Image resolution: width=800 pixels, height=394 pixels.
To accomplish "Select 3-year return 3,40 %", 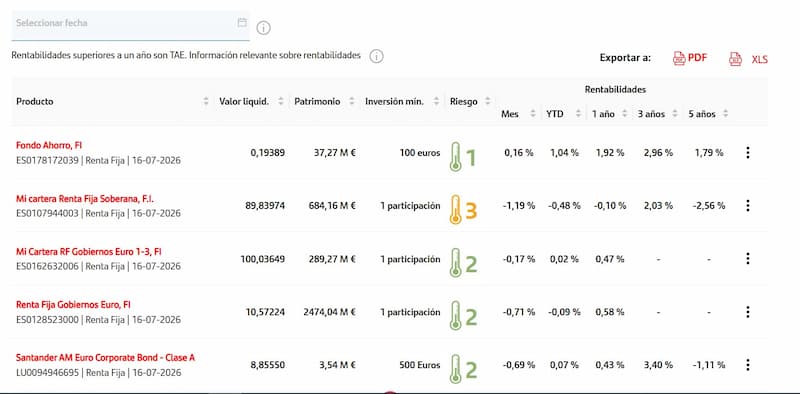I will click(658, 365).
